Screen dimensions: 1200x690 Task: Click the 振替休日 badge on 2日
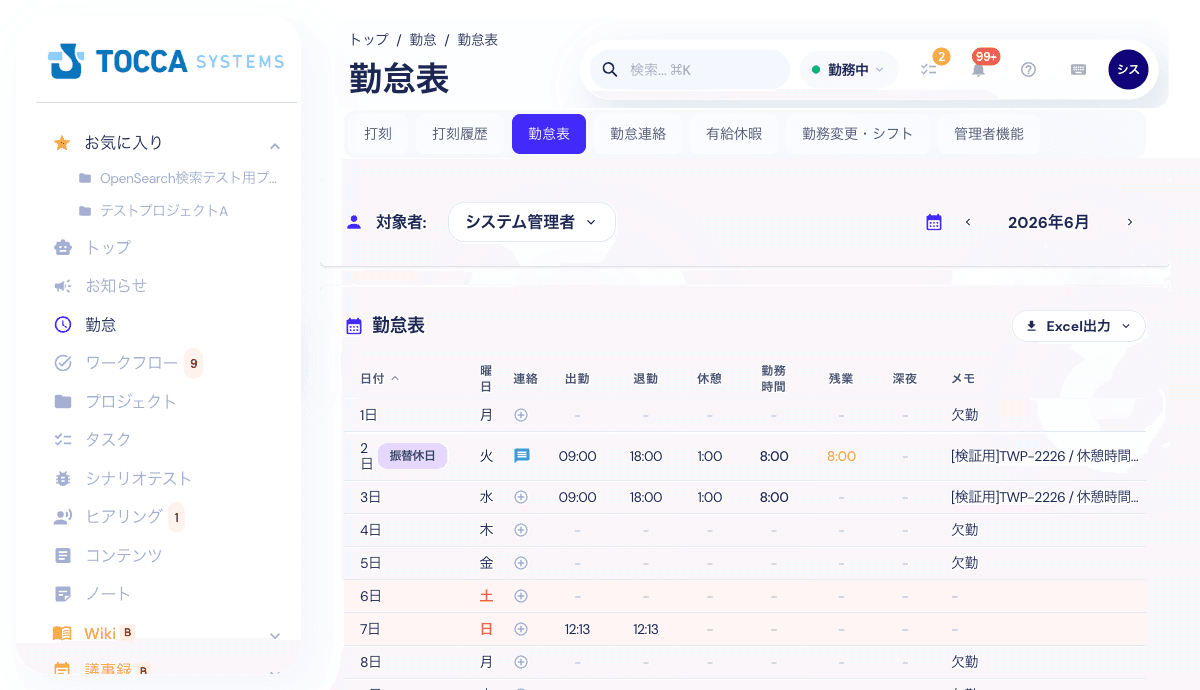[412, 456]
